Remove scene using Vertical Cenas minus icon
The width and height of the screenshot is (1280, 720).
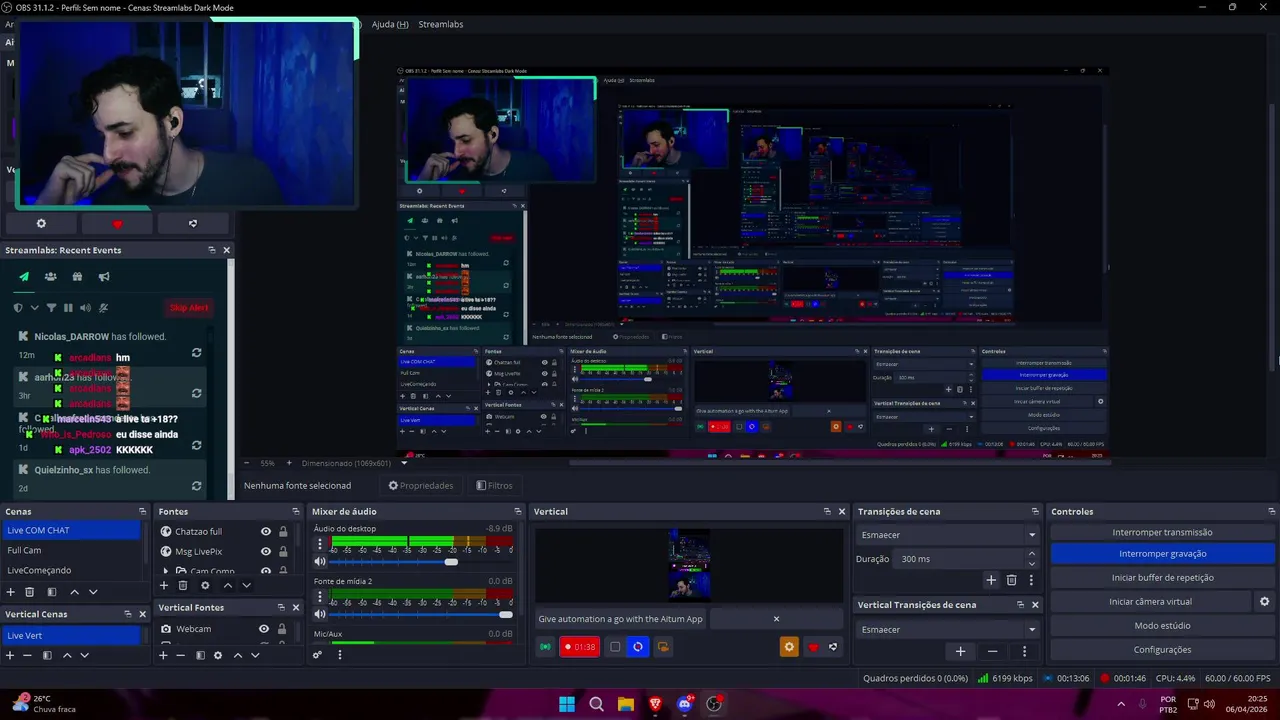pos(27,655)
